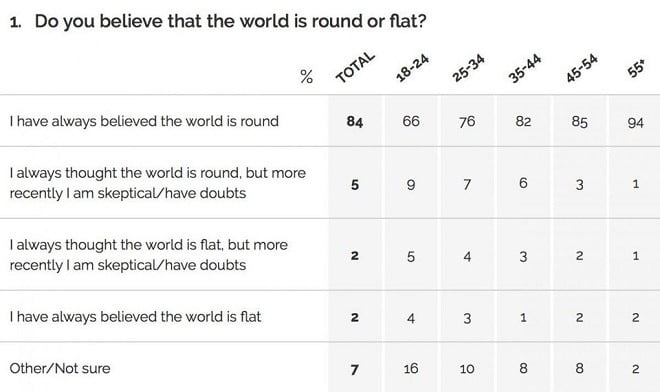
Task: Click the value 66 in 18-24 column
Action: [x=411, y=121]
